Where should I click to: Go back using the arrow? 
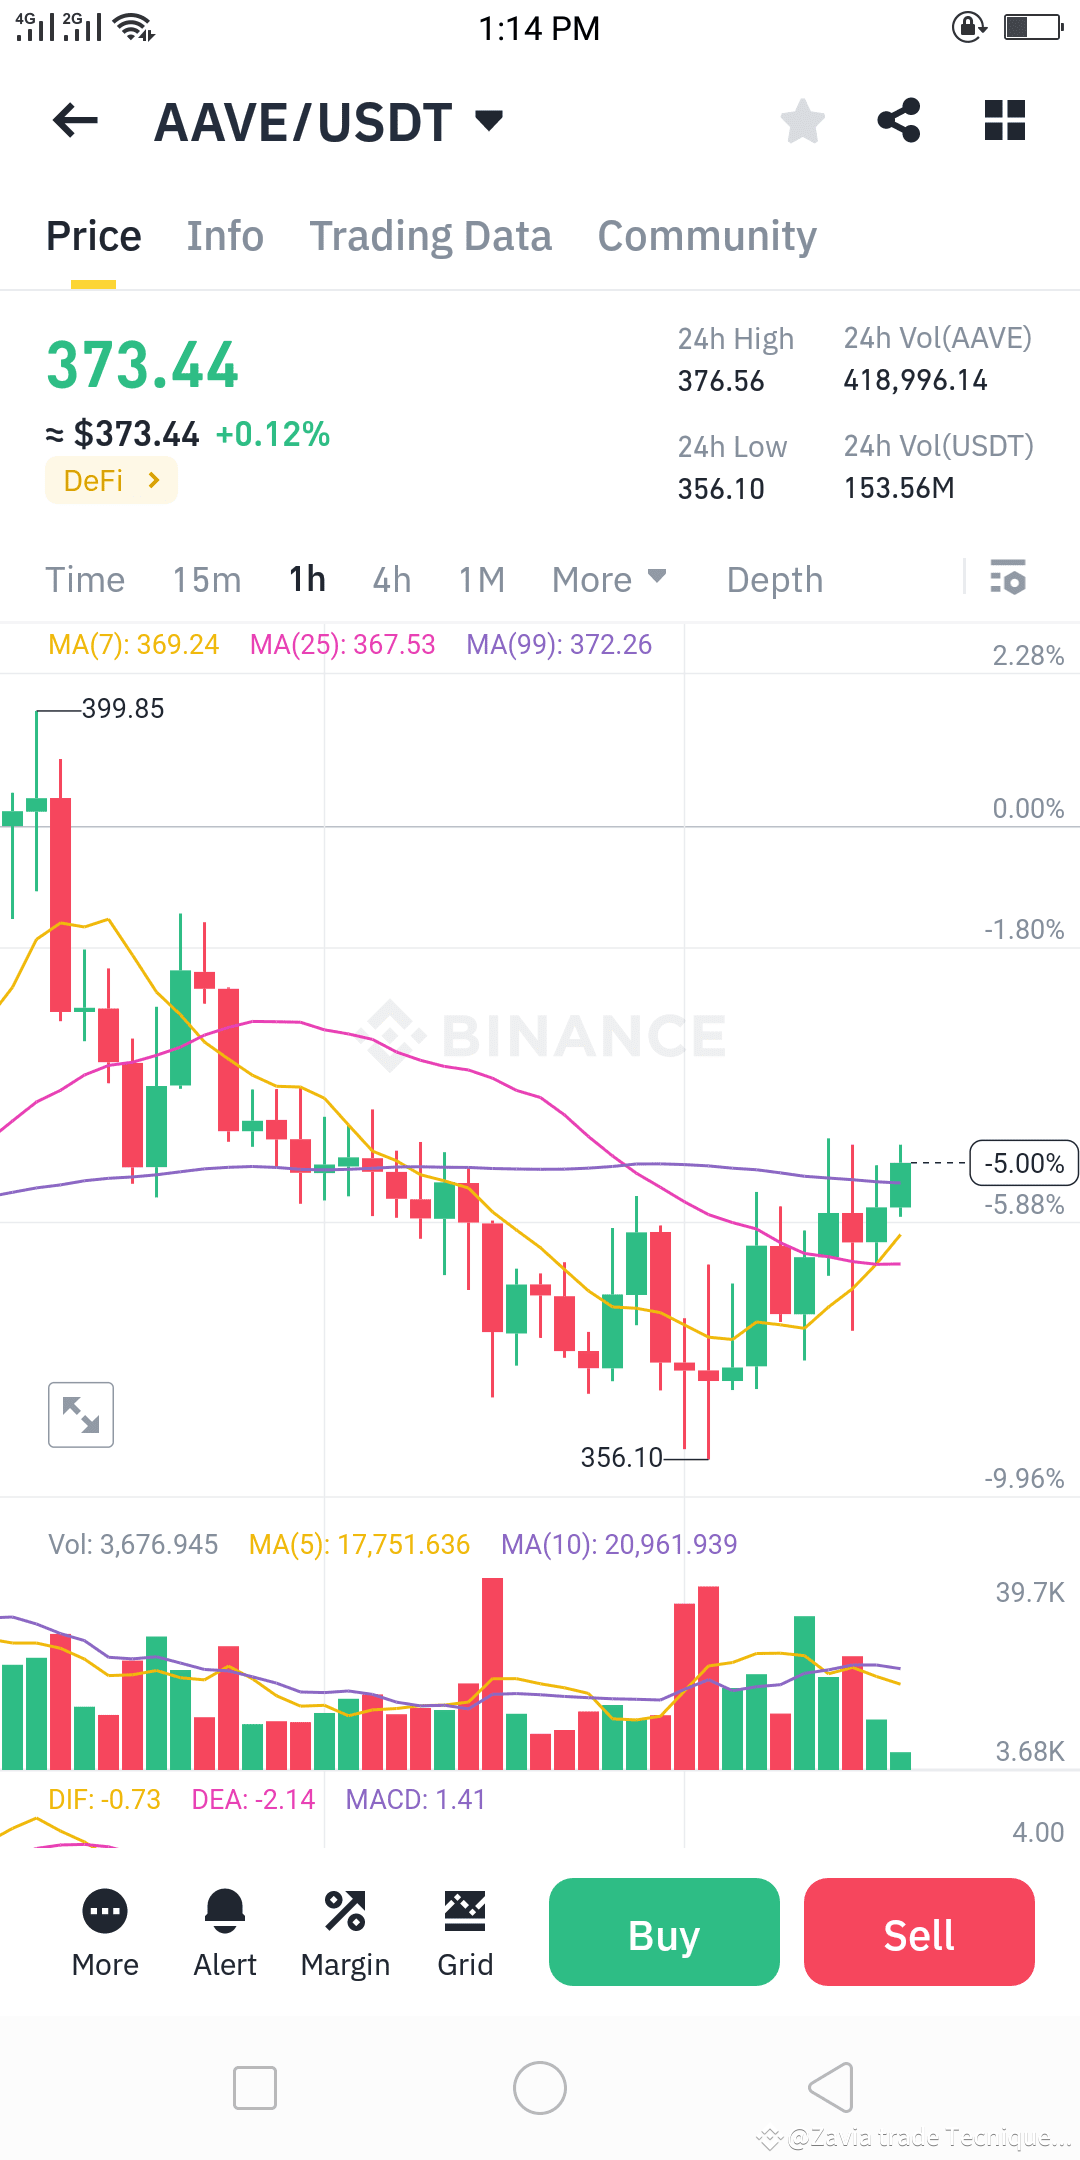73,120
